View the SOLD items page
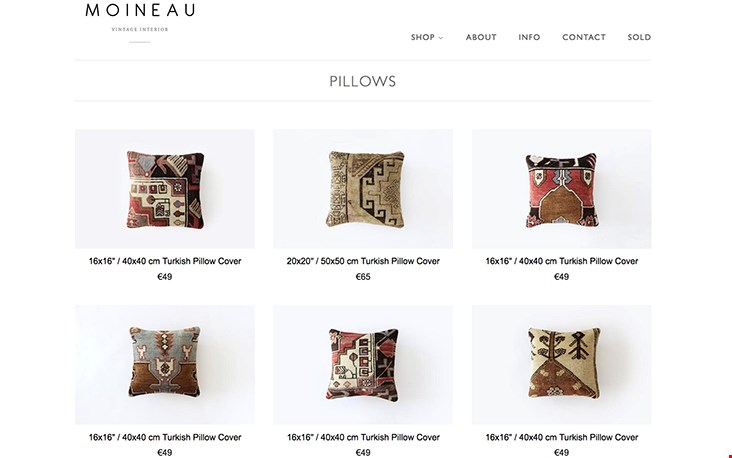This screenshot has height=458, width=732. click(639, 37)
